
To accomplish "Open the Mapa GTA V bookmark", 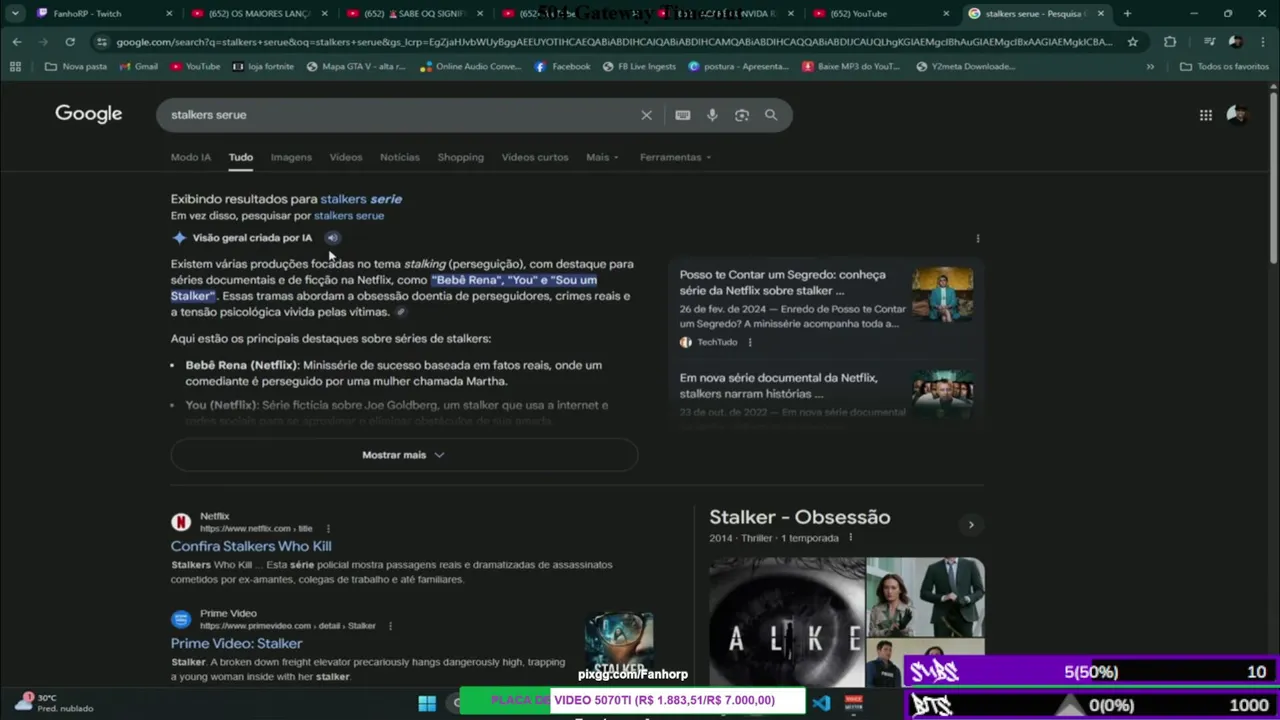I will pyautogui.click(x=356, y=67).
